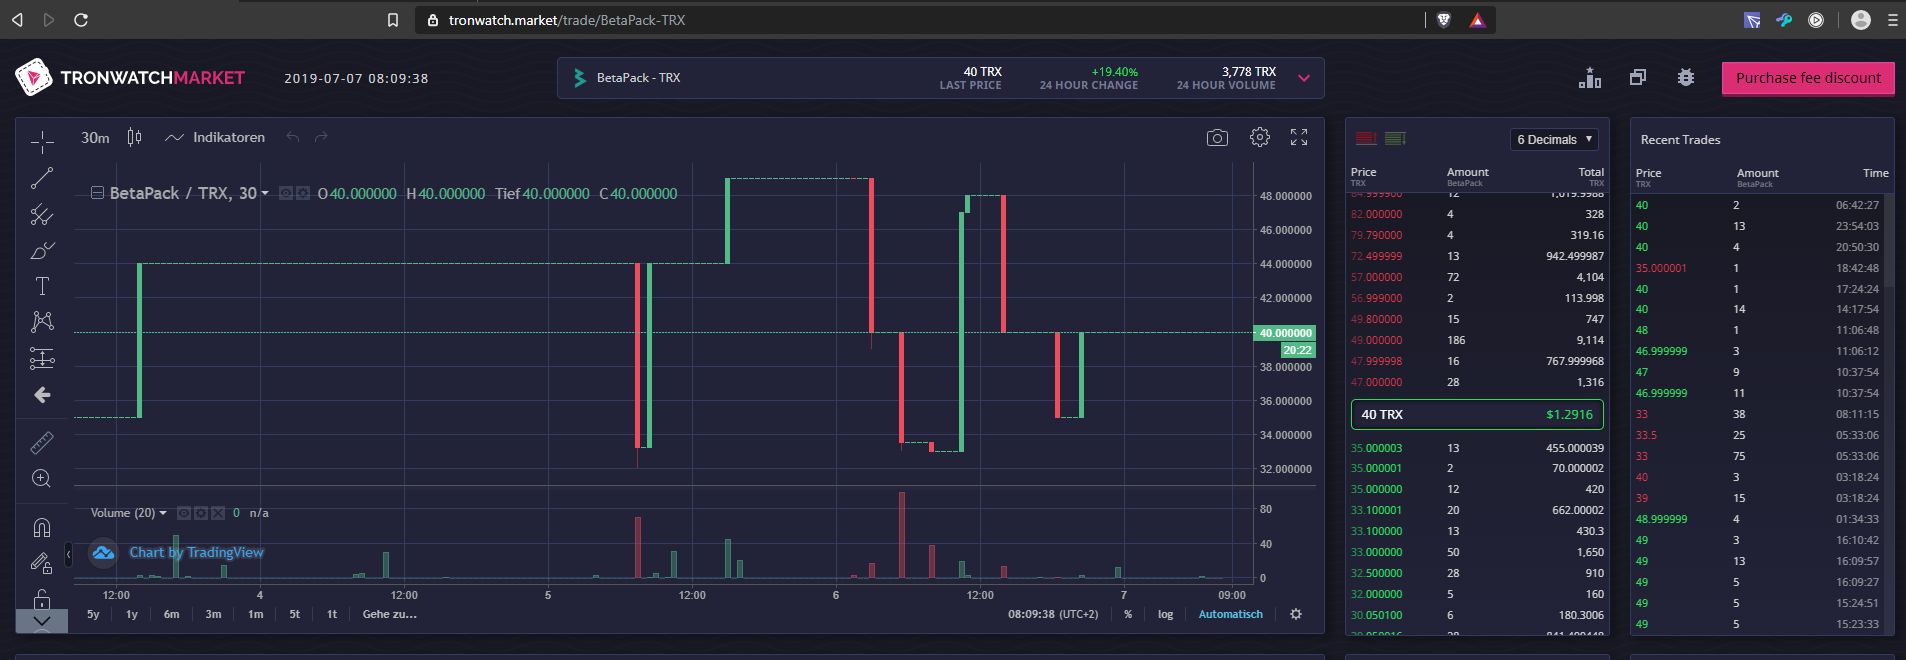1906x660 pixels.
Task: Enter fullscreen chart mode
Action: coord(1299,138)
